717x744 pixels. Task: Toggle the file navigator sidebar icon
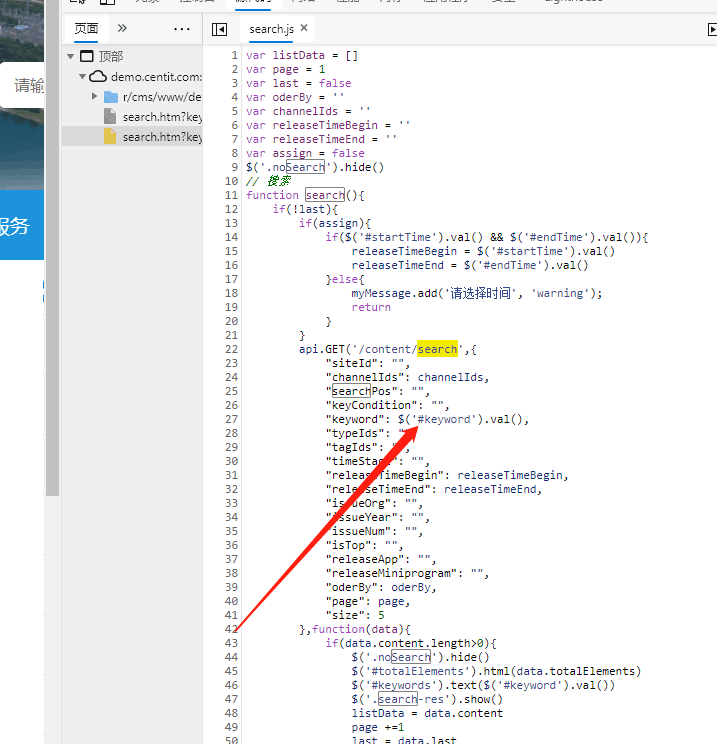219,29
